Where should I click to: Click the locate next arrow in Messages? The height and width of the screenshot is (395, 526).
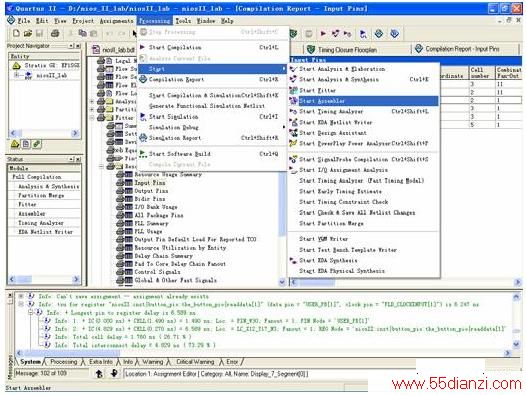(114, 374)
